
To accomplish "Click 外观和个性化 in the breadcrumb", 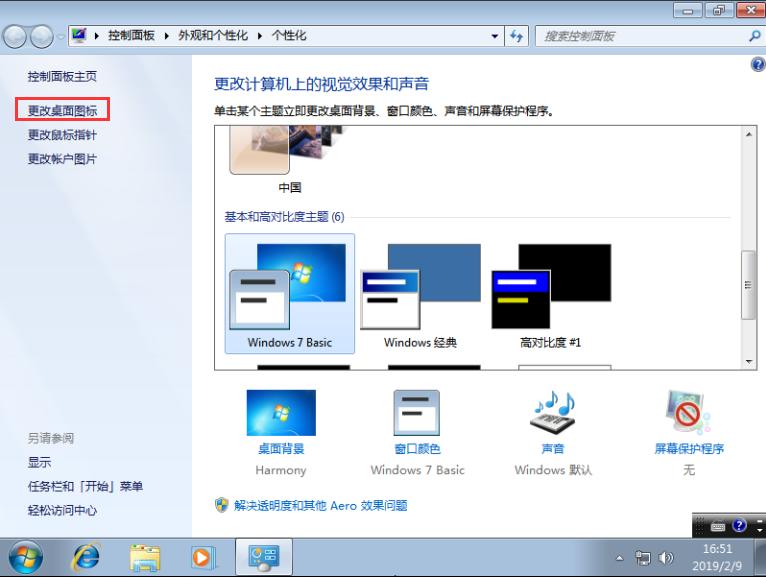I will (213, 35).
